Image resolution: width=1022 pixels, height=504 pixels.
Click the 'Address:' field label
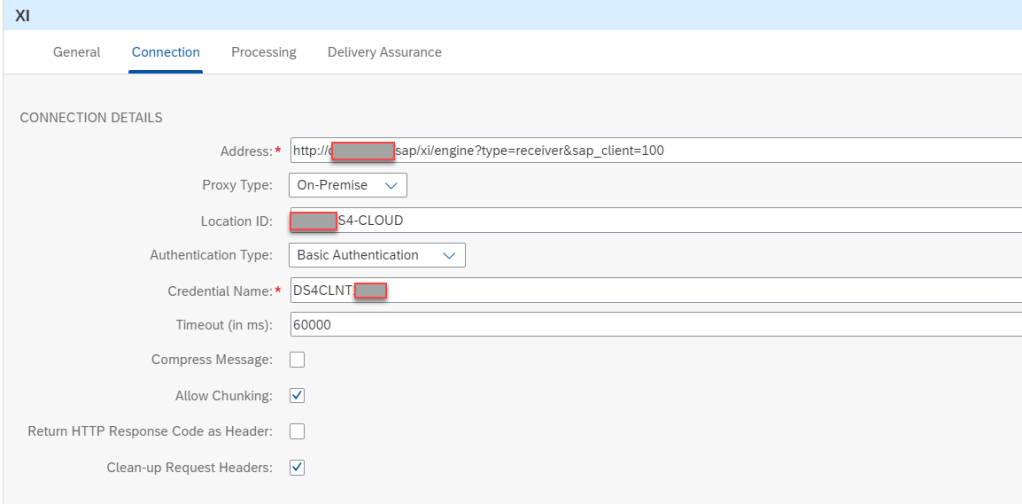(x=244, y=150)
